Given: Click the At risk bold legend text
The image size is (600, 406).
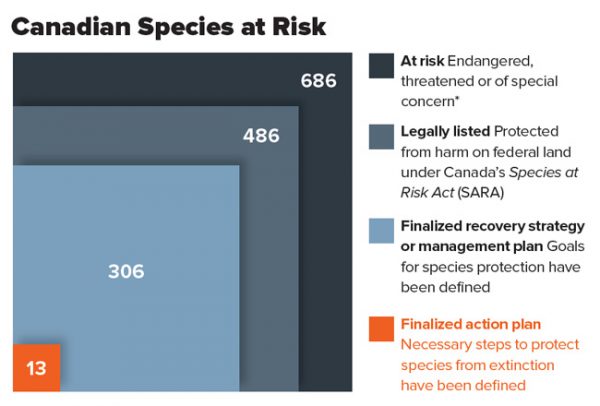Looking at the screenshot, I should click(422, 61).
